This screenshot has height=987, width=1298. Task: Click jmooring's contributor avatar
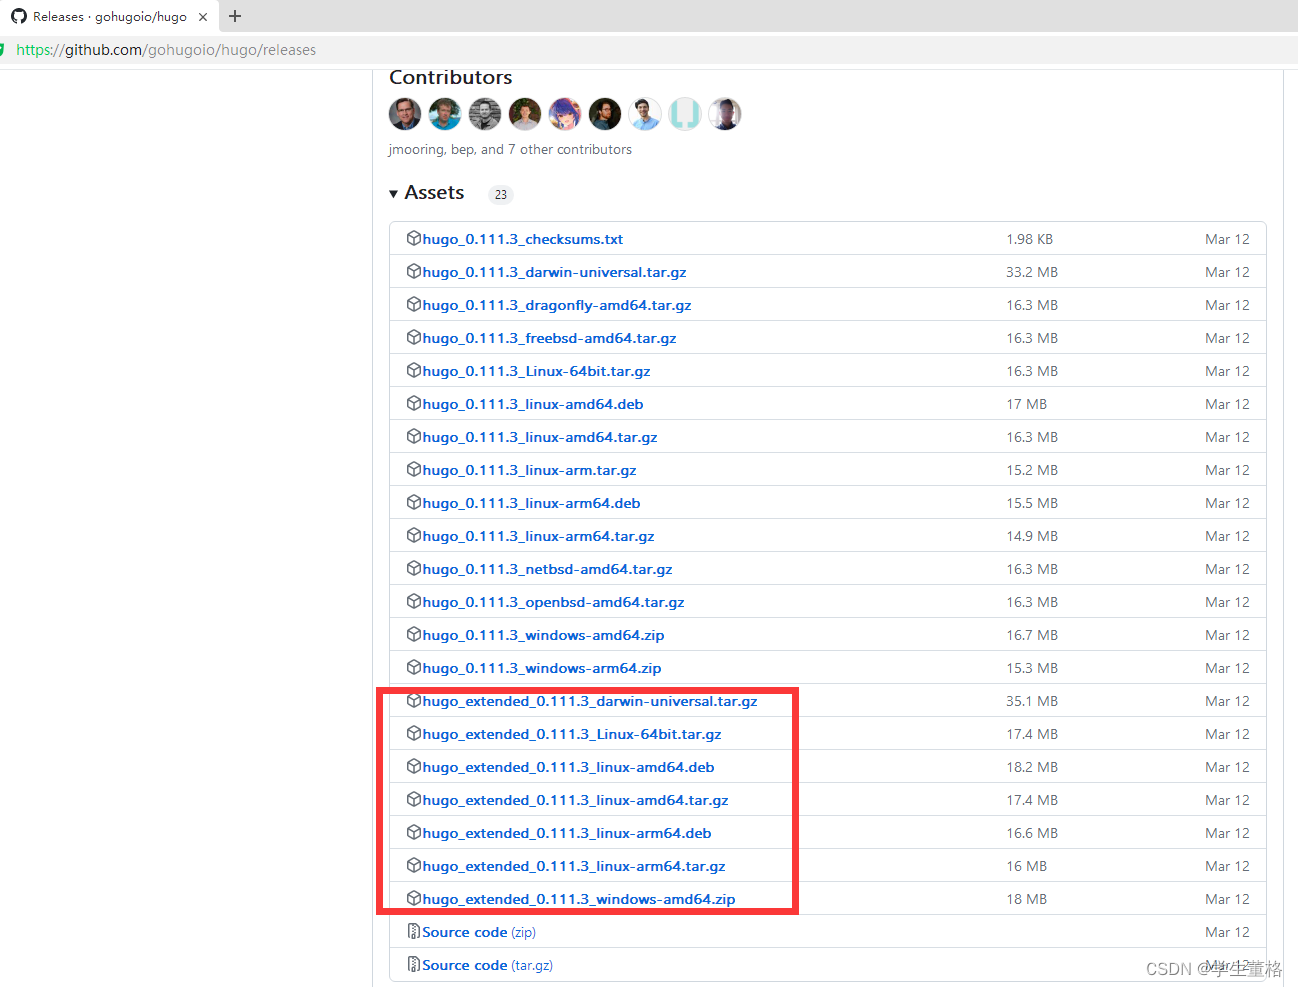tap(404, 114)
